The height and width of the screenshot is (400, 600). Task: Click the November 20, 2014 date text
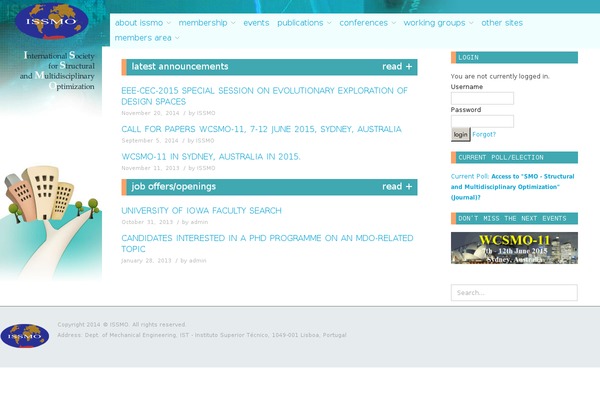tap(150, 113)
